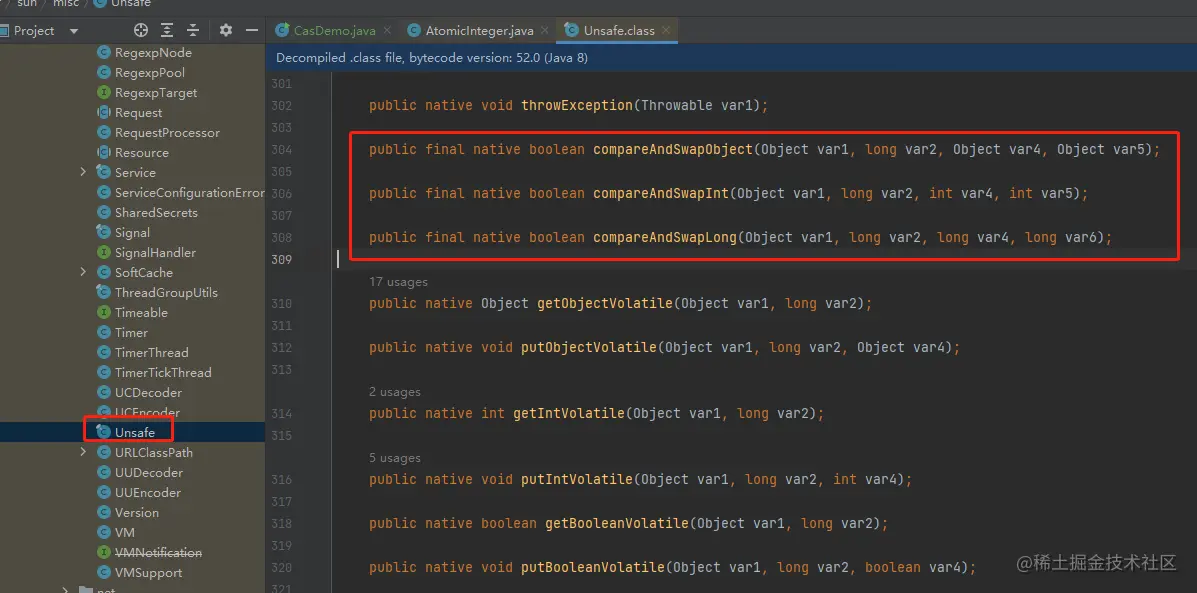This screenshot has width=1197, height=593.
Task: Select Unsafe class in project tree
Action: (x=134, y=433)
